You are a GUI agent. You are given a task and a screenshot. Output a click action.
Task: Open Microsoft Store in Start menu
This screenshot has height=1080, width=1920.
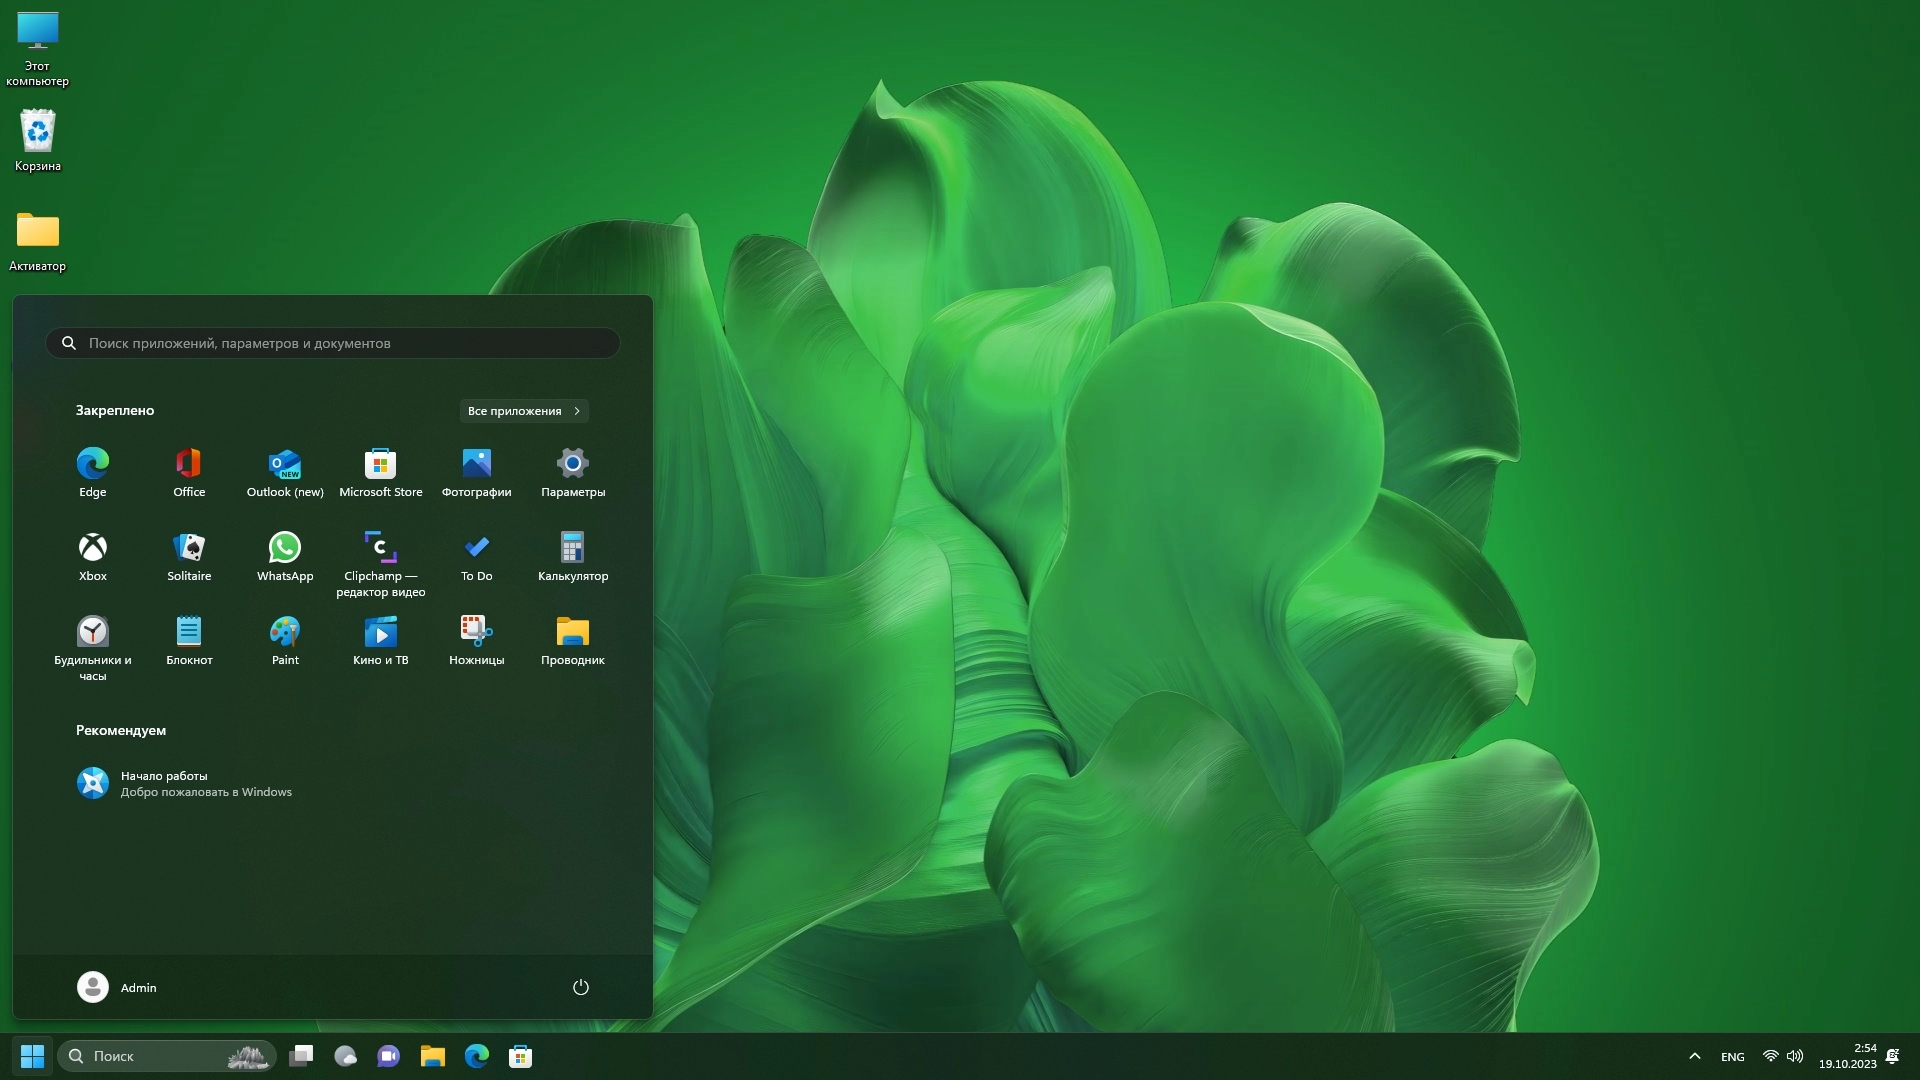point(380,472)
